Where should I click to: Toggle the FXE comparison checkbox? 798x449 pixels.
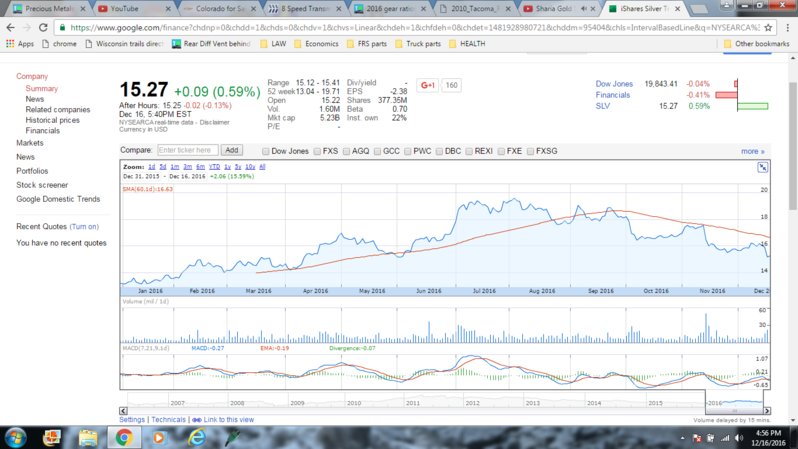[501, 151]
